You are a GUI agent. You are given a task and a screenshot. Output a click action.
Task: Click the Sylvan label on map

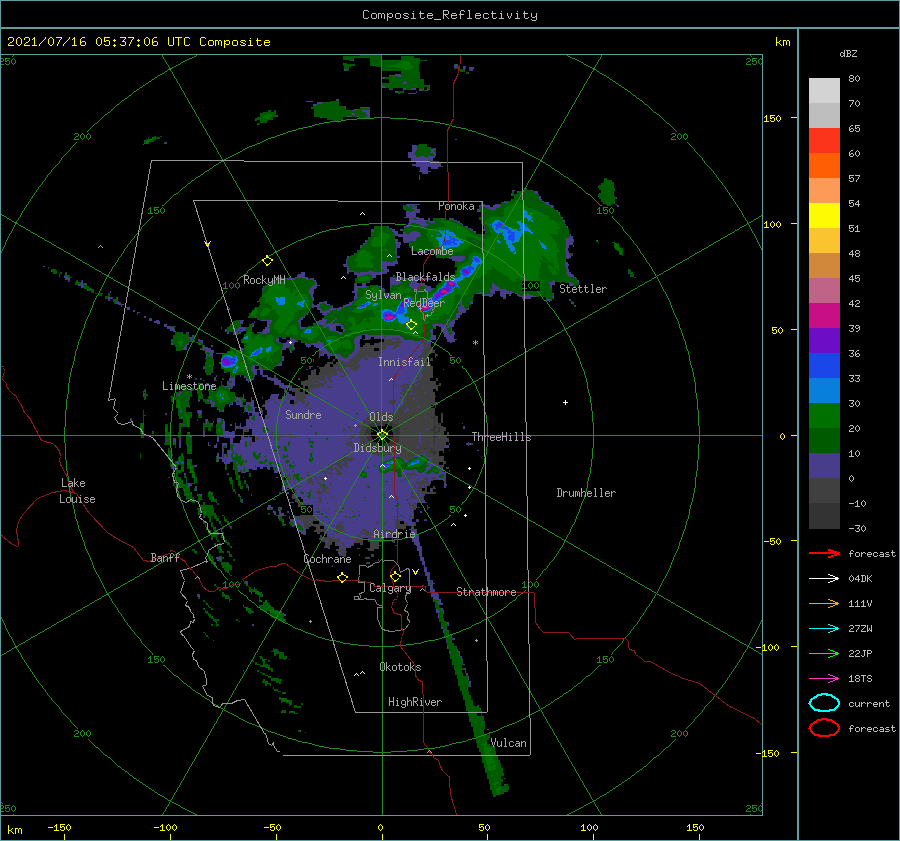[383, 295]
